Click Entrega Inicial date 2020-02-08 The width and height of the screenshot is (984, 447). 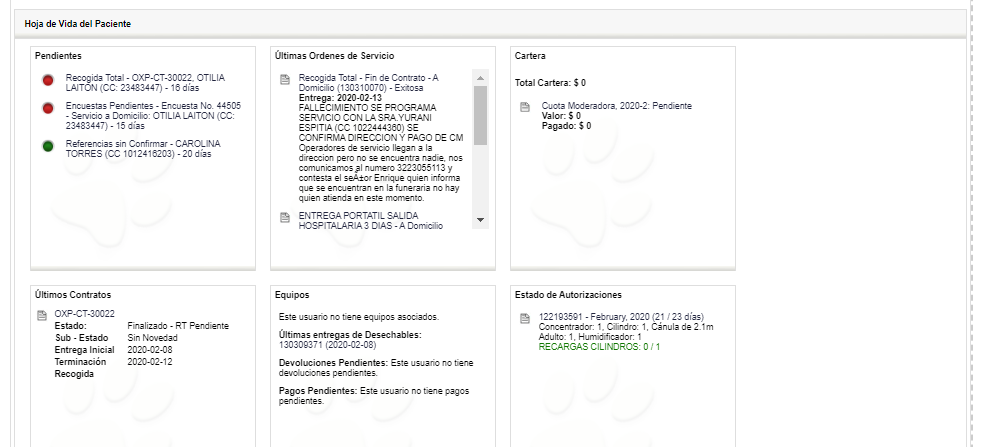pyautogui.click(x=149, y=350)
